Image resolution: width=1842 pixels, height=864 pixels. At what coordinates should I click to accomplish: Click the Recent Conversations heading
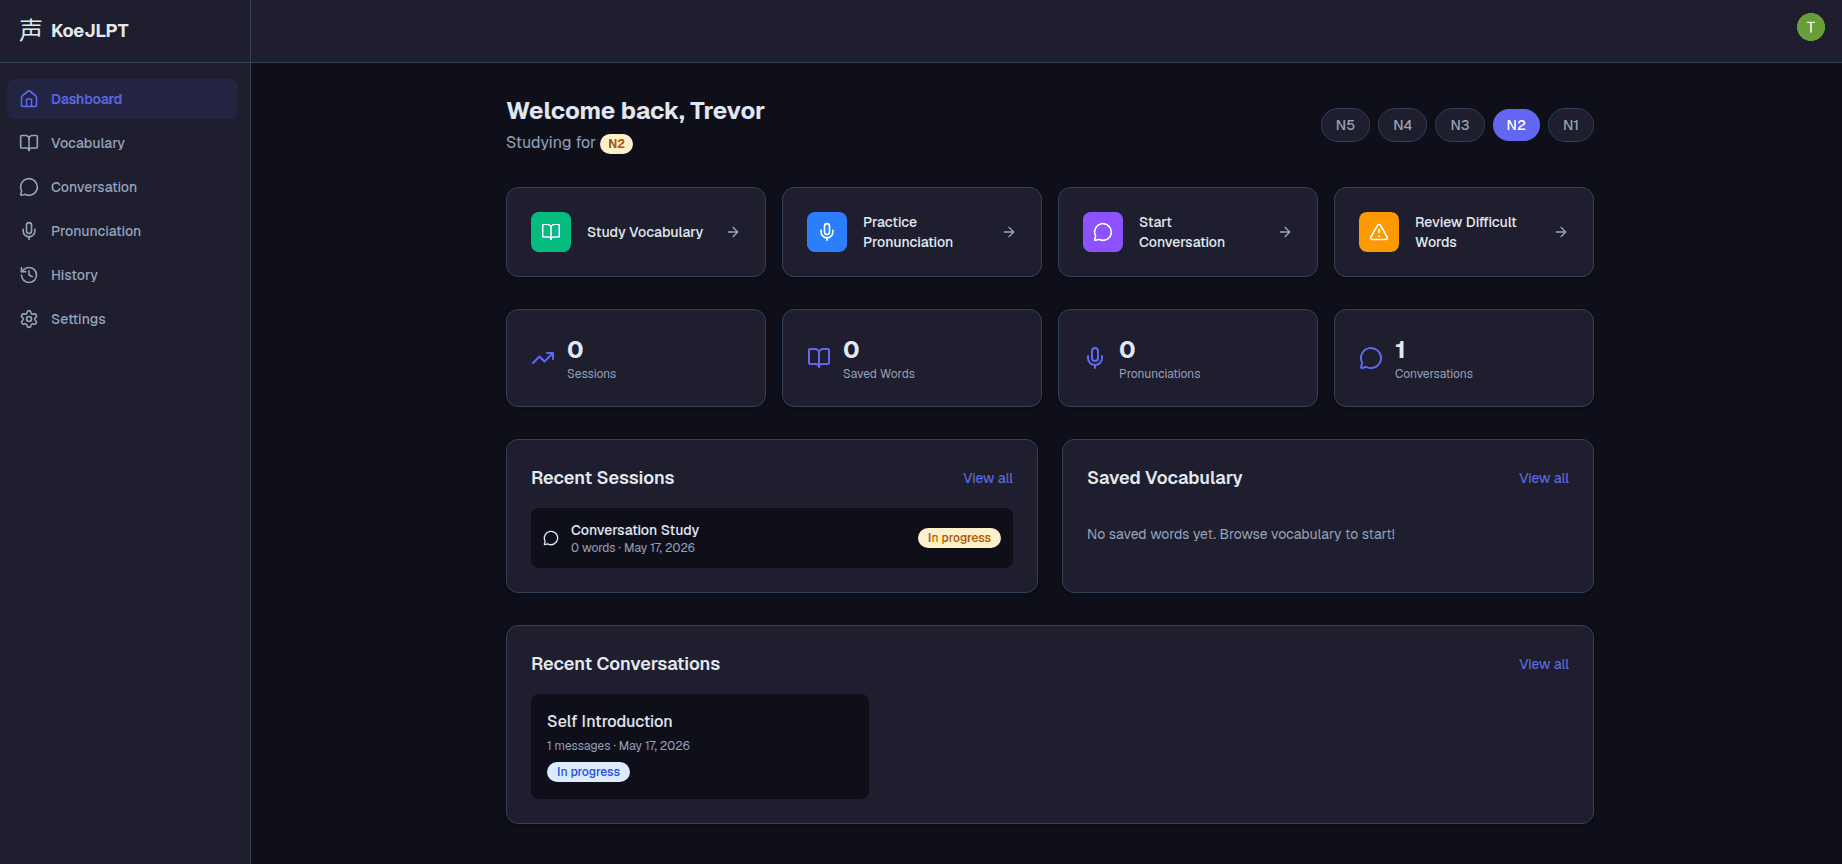625,664
